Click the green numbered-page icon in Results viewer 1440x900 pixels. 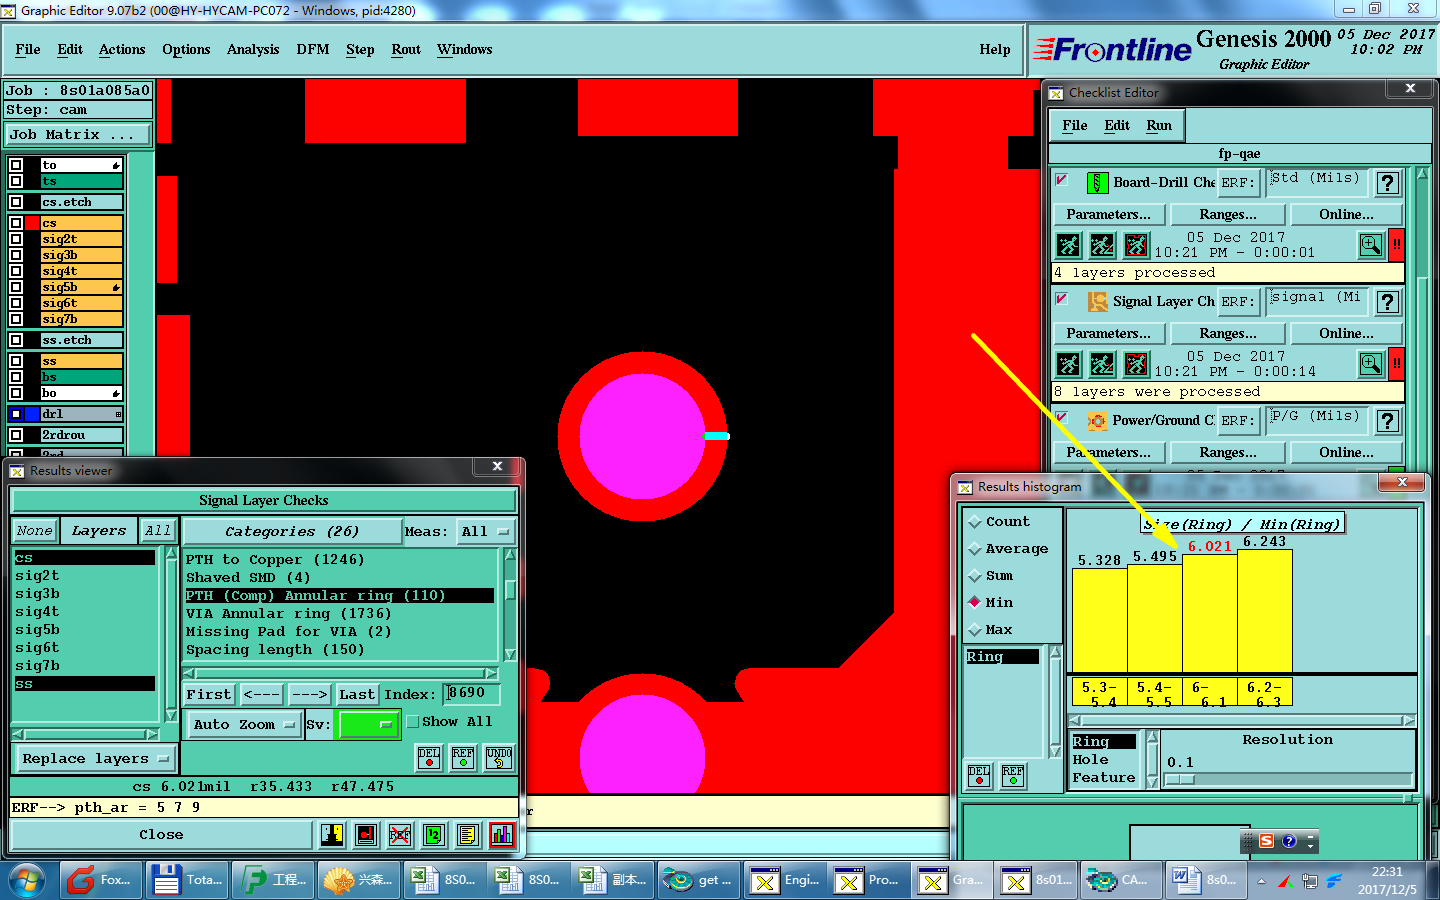coord(433,834)
